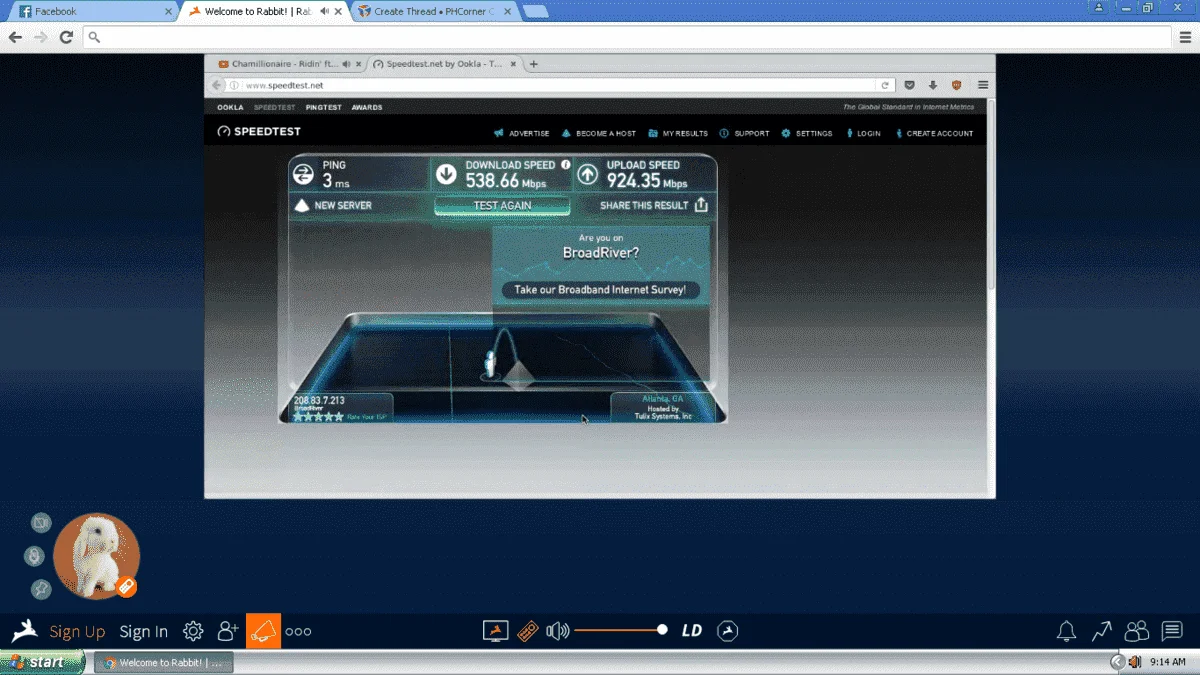Go forward in Chrome

pos(41,37)
